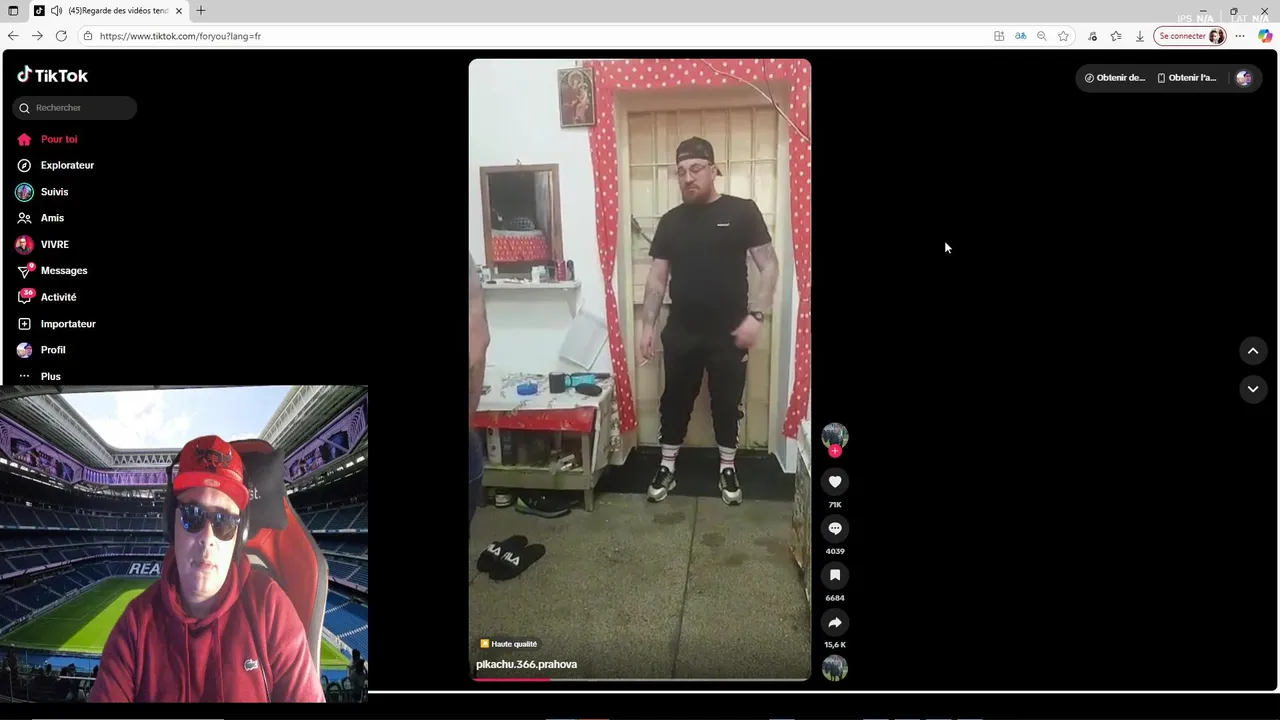Open the Amis friends page
Screen dimensions: 1280x720
coord(40,218)
